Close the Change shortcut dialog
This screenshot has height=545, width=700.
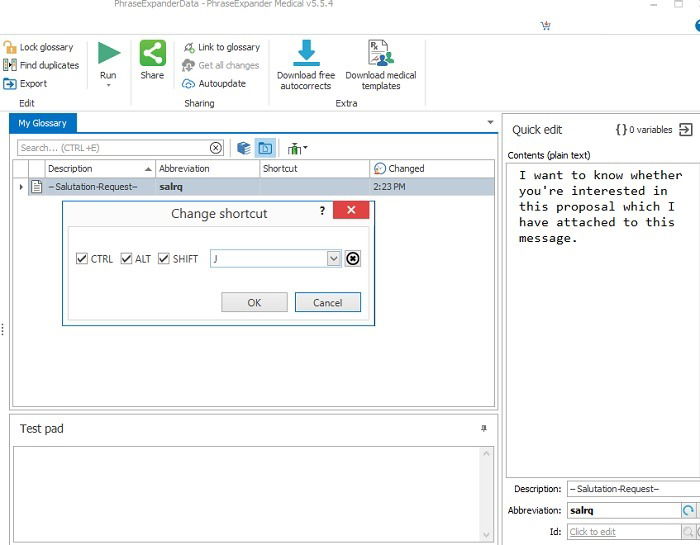tap(351, 210)
